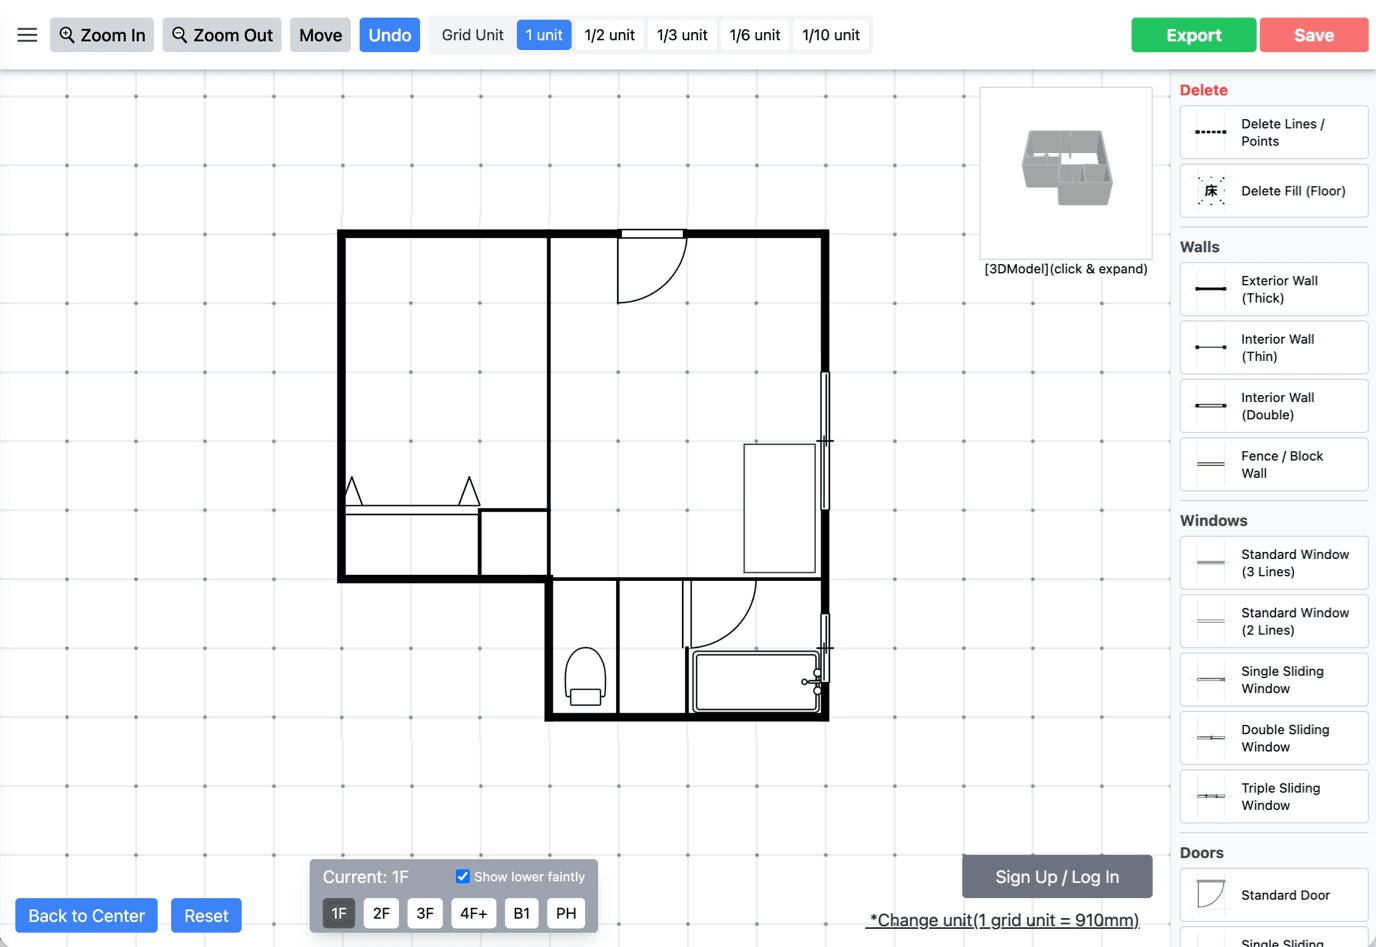Switch to floor 2F
Screen dimensions: 1376x947
(x=381, y=913)
